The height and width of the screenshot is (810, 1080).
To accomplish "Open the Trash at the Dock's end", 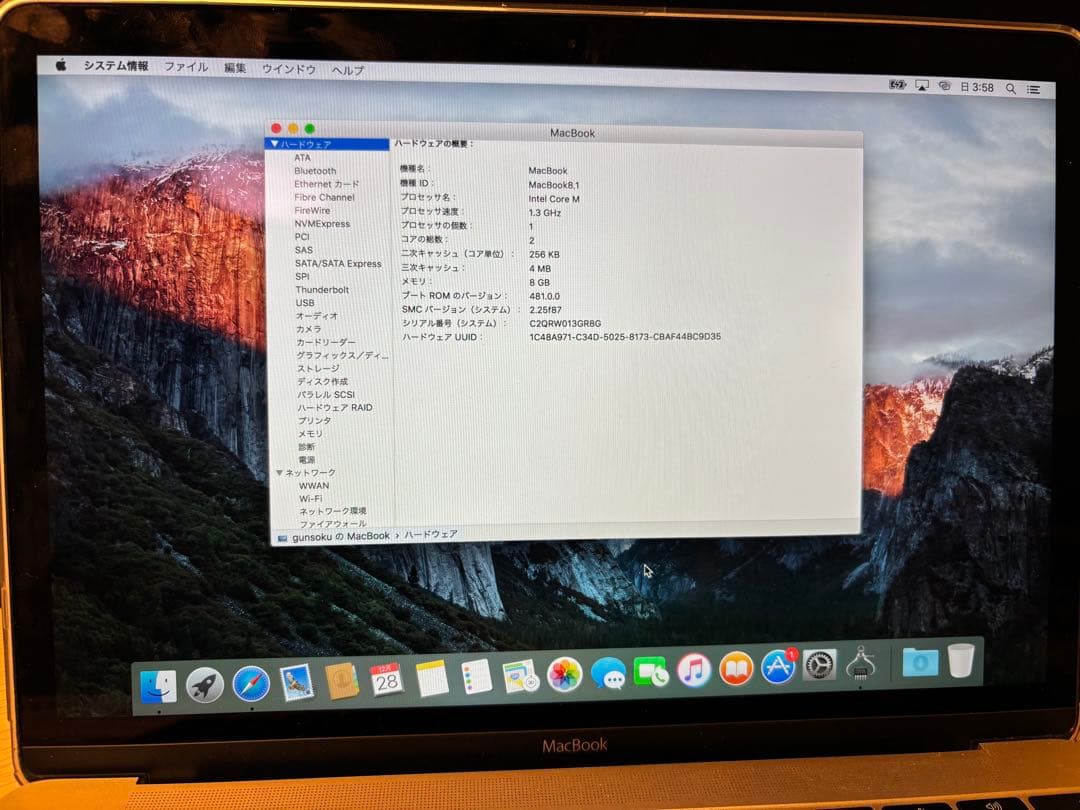I will click(x=960, y=663).
